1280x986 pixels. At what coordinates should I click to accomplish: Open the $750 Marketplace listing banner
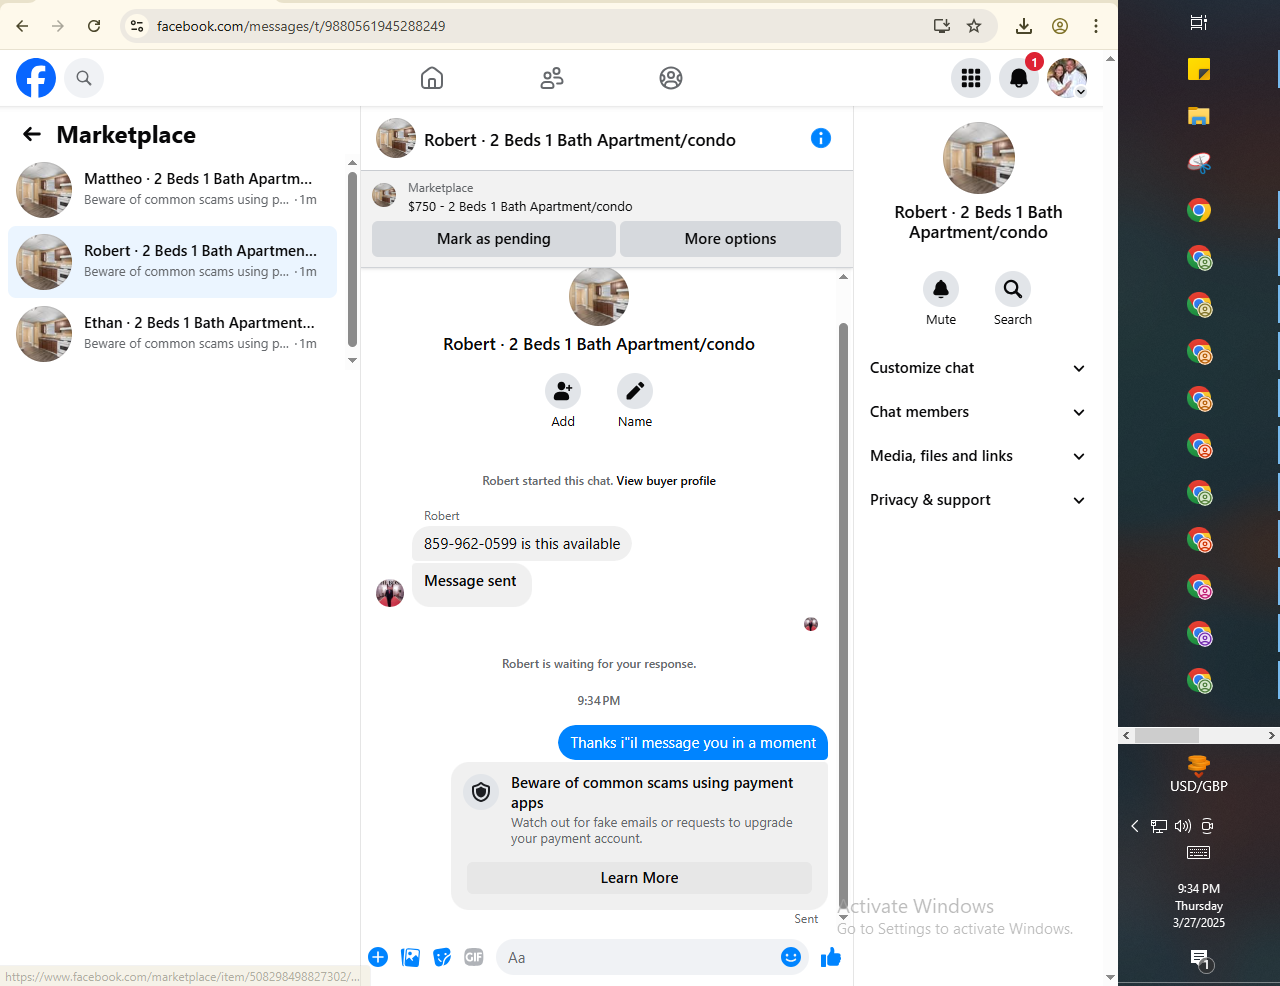tap(606, 196)
